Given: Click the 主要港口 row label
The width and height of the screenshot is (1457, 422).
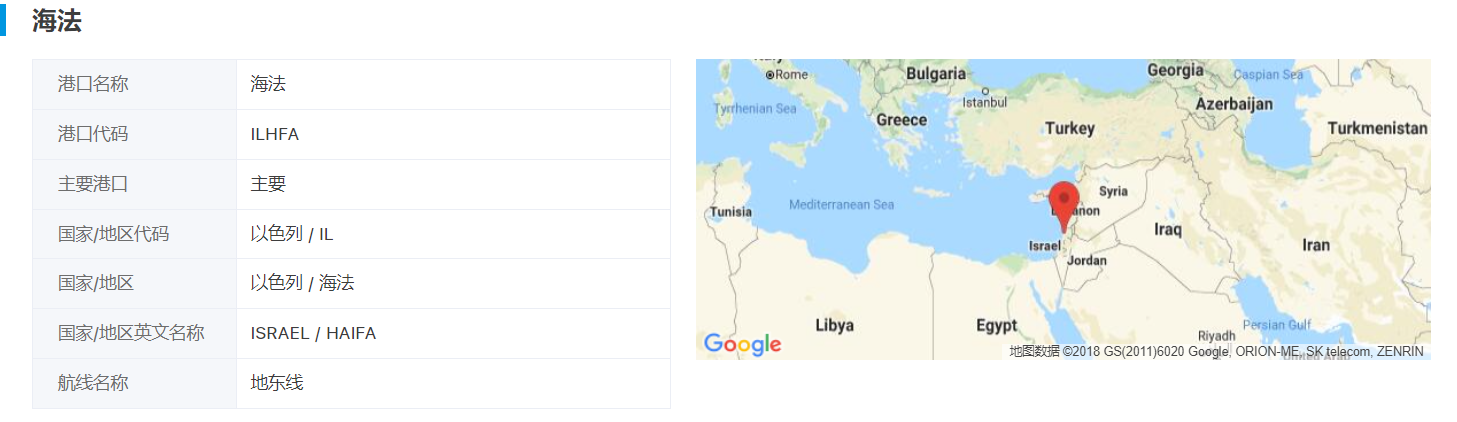Looking at the screenshot, I should point(93,184).
